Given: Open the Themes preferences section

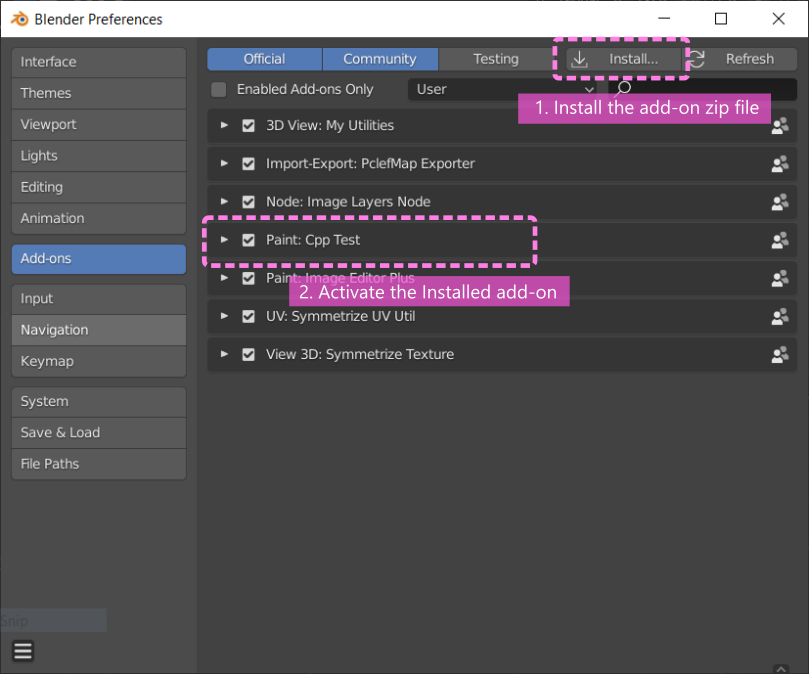Looking at the screenshot, I should click(99, 93).
